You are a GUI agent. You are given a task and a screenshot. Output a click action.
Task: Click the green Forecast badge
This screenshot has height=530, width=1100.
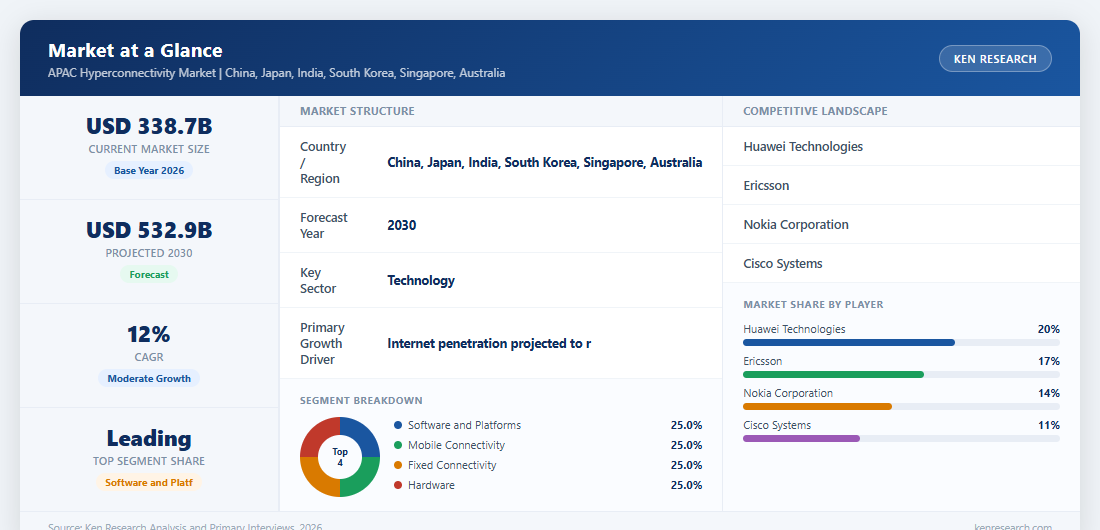pos(149,274)
